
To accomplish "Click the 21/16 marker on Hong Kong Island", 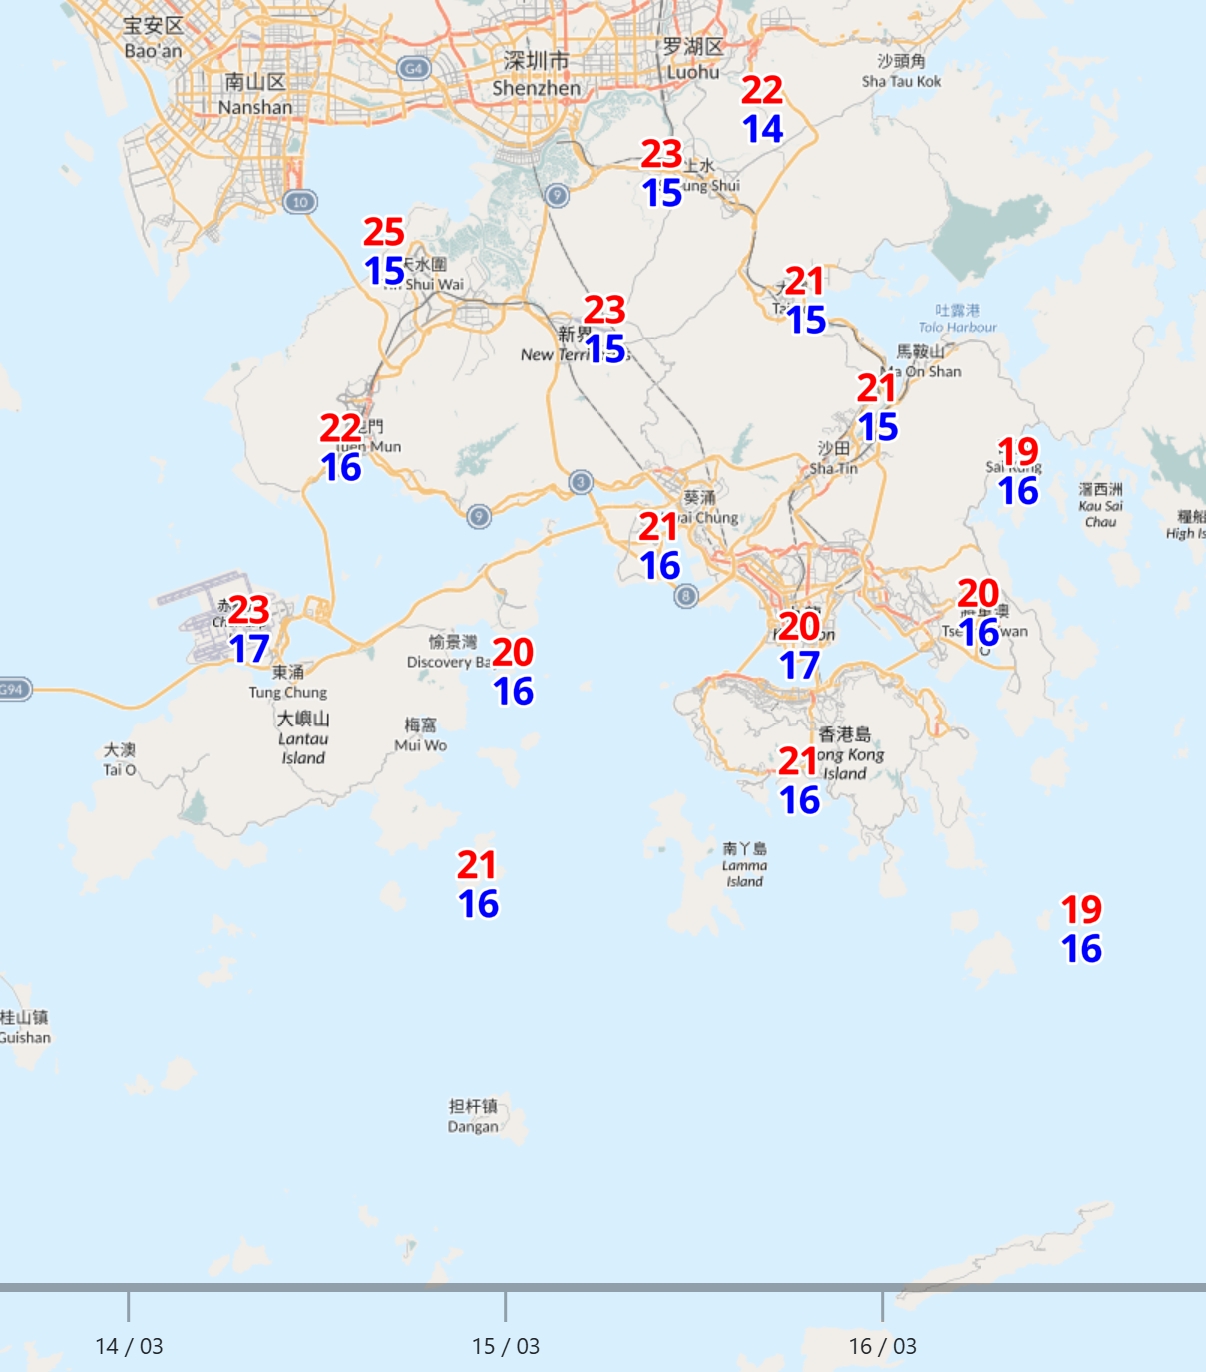I will [x=799, y=780].
